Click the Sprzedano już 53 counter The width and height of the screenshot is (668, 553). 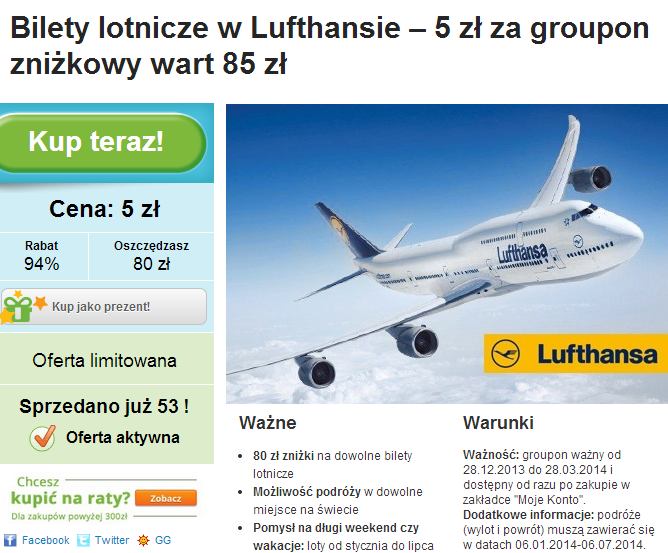104,406
